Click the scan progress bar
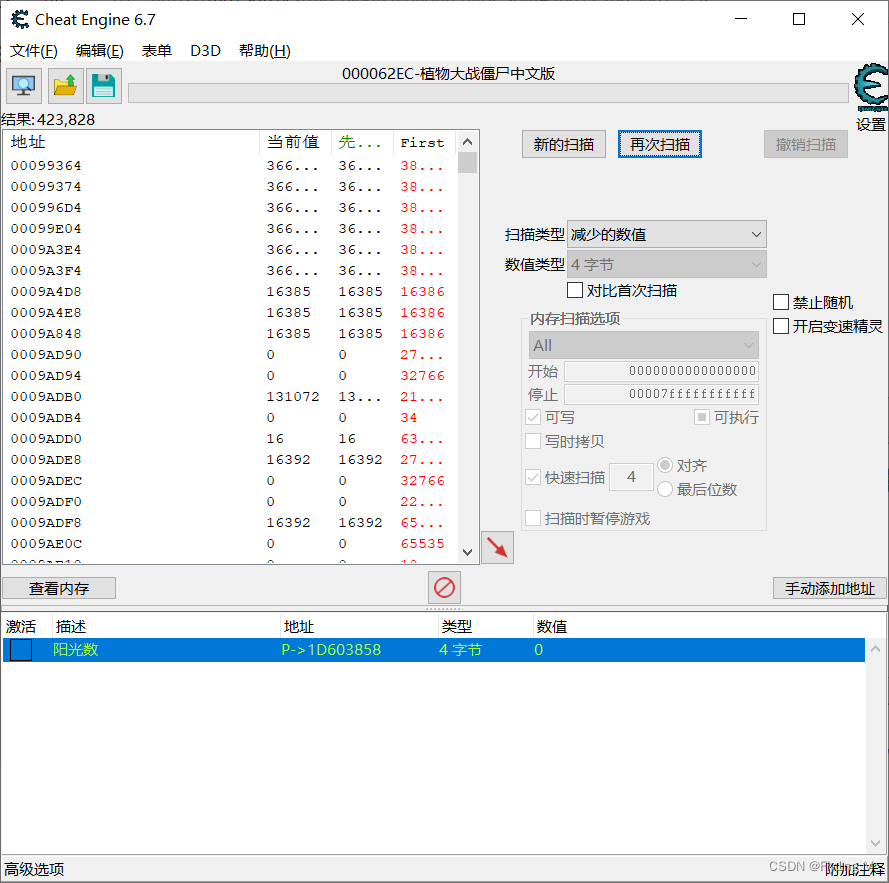 pyautogui.click(x=488, y=93)
